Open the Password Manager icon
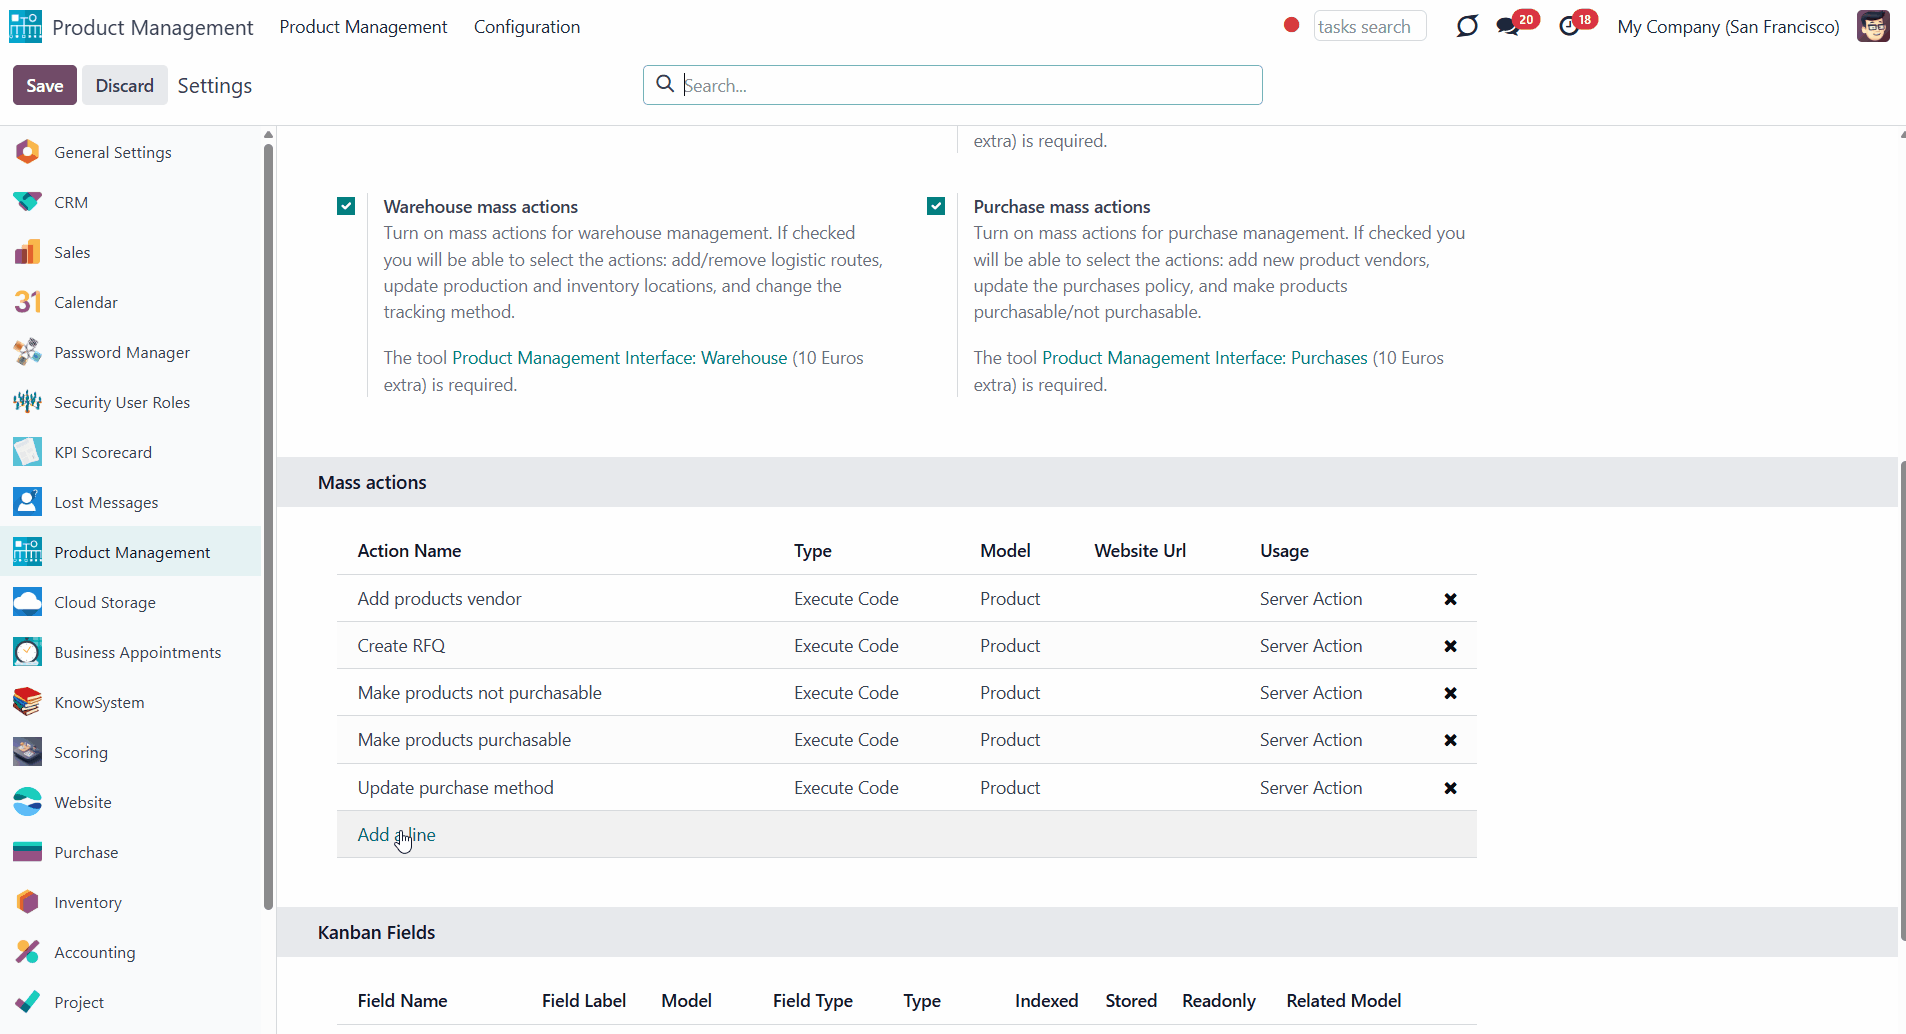 28,352
